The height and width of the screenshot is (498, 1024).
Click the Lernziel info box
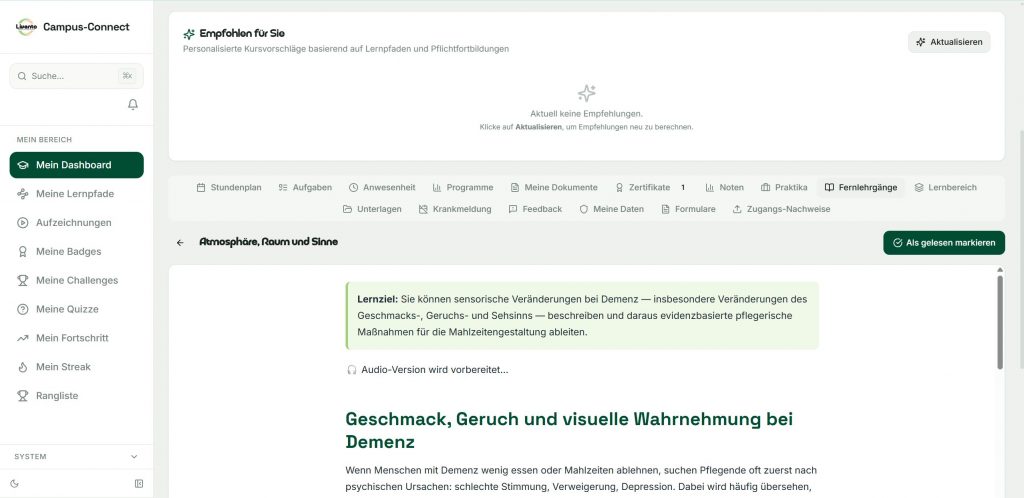coord(582,316)
